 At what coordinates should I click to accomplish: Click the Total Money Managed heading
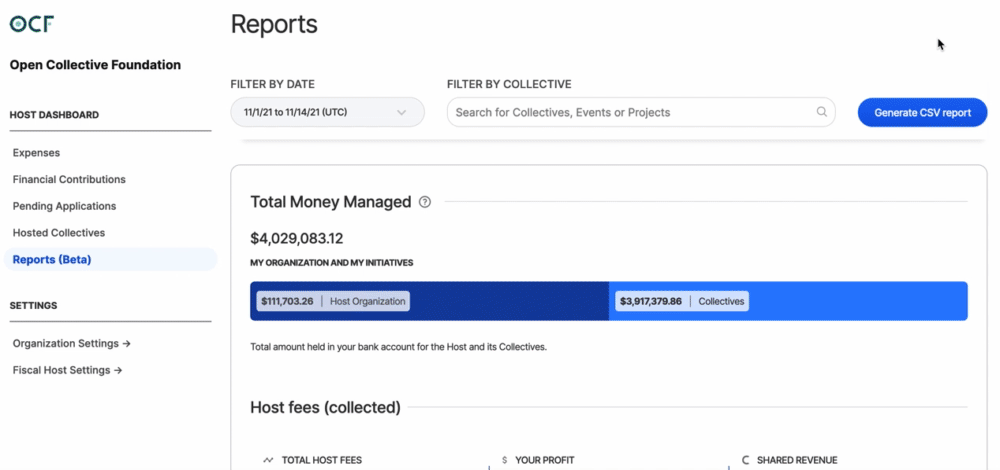click(x=330, y=202)
